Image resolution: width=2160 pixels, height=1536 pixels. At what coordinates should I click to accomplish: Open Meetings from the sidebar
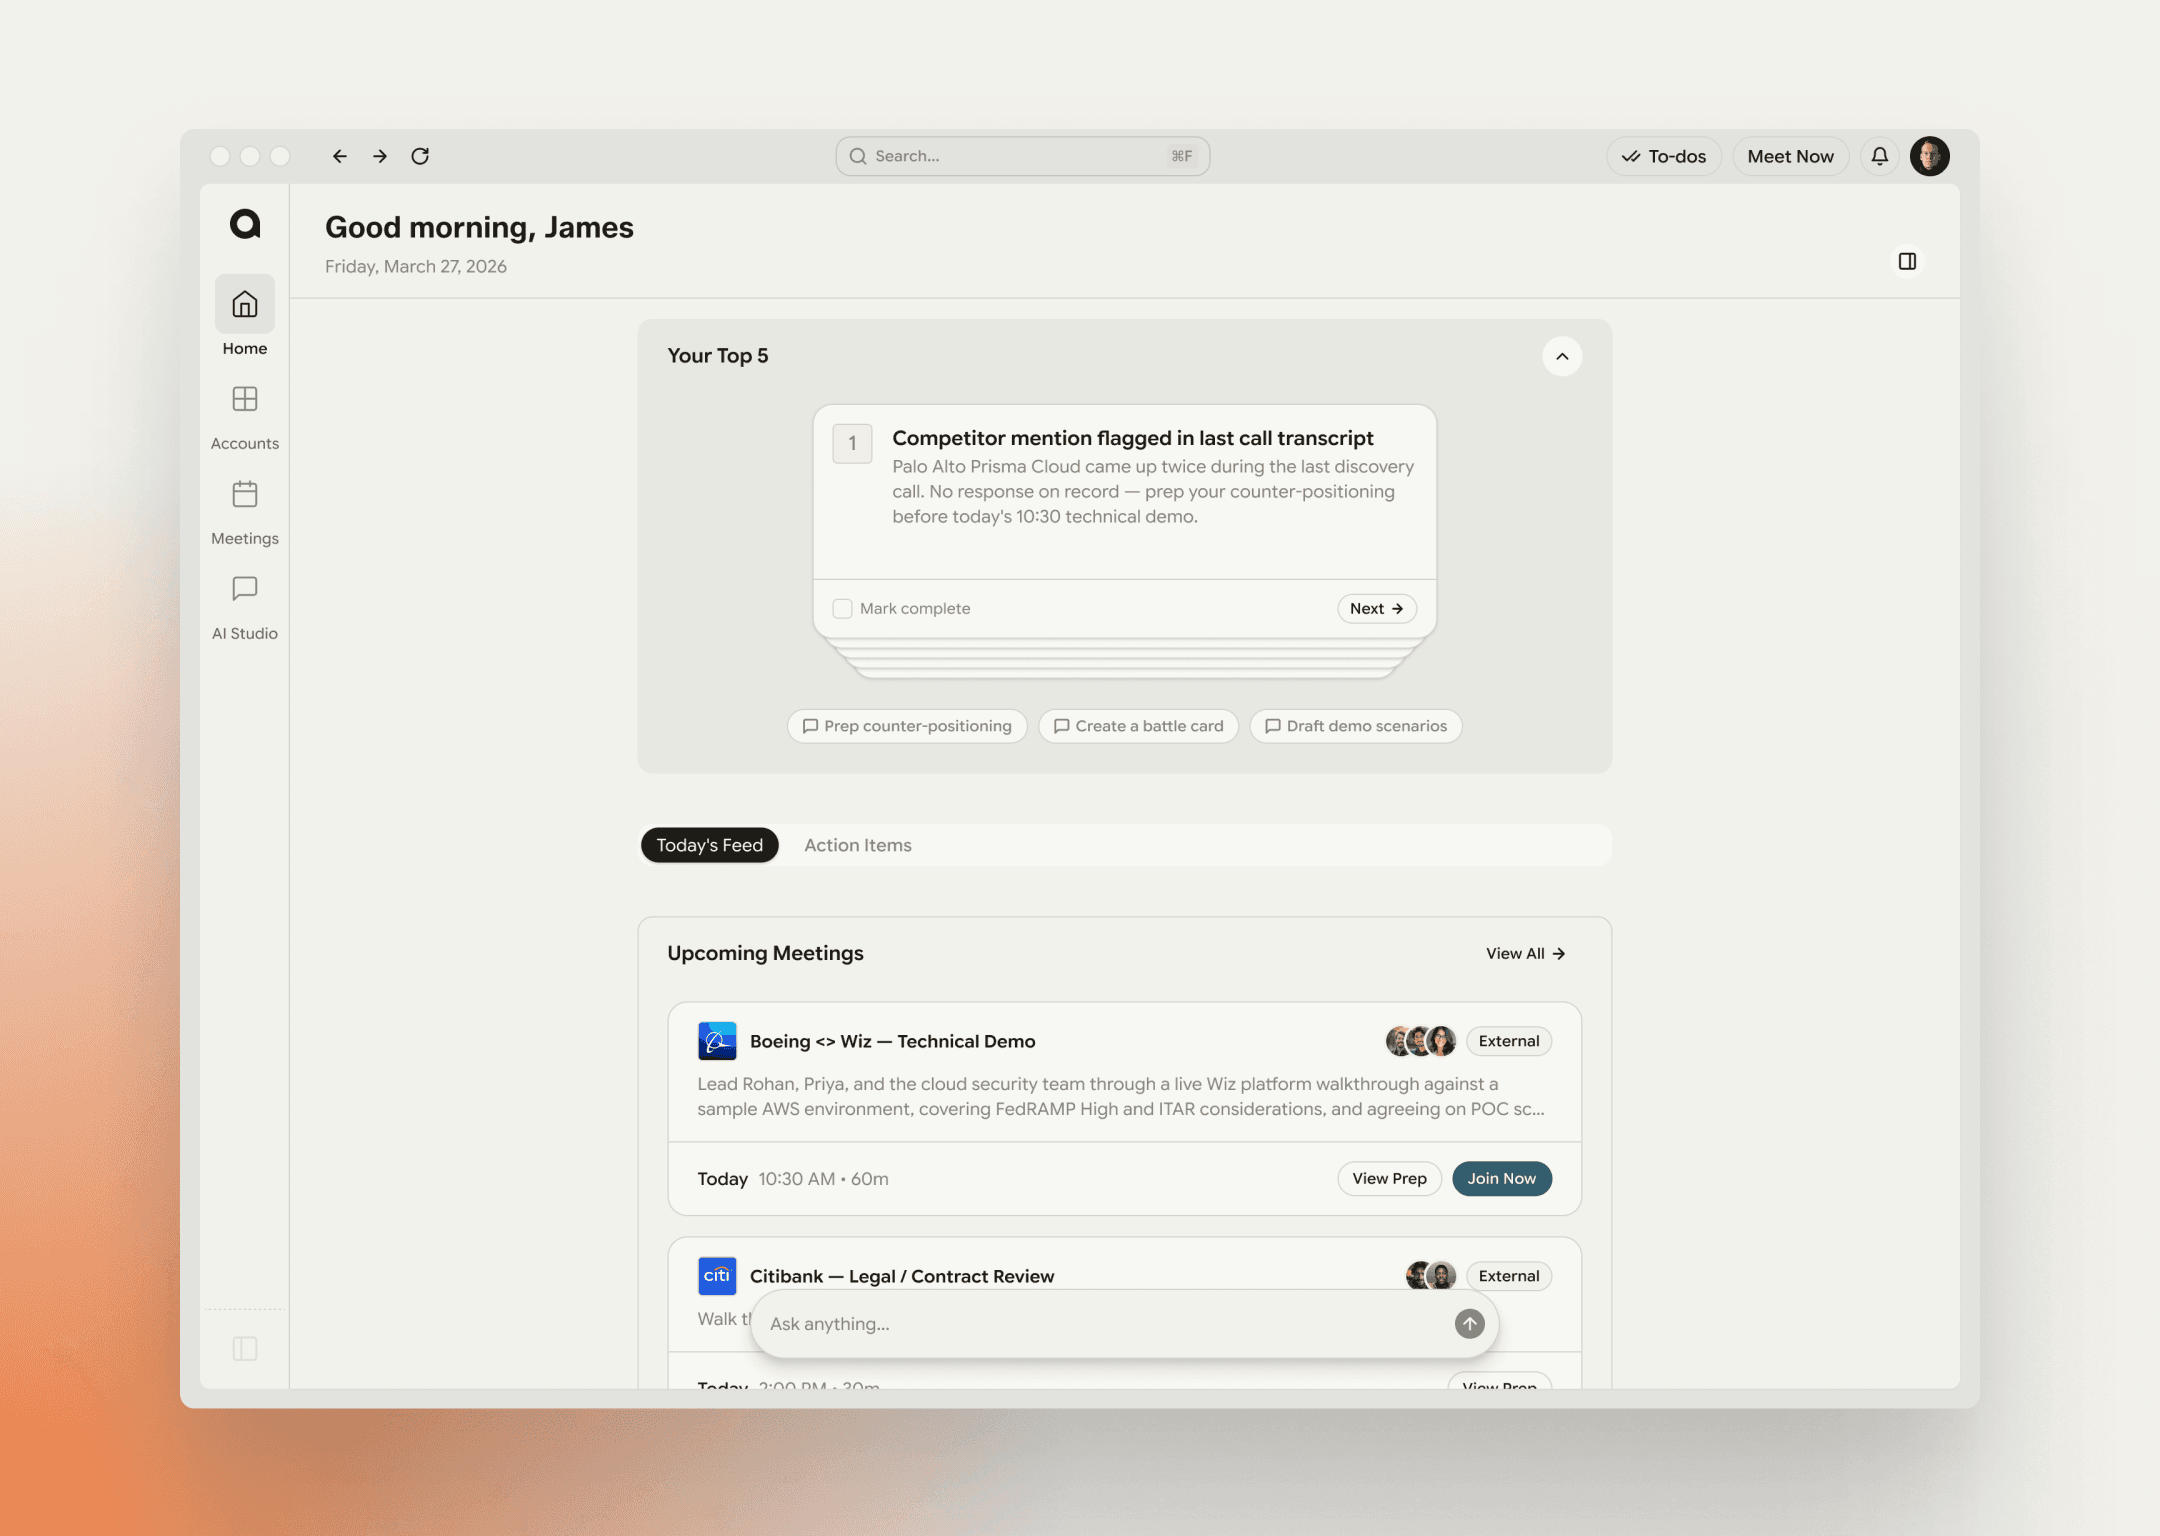click(x=245, y=513)
